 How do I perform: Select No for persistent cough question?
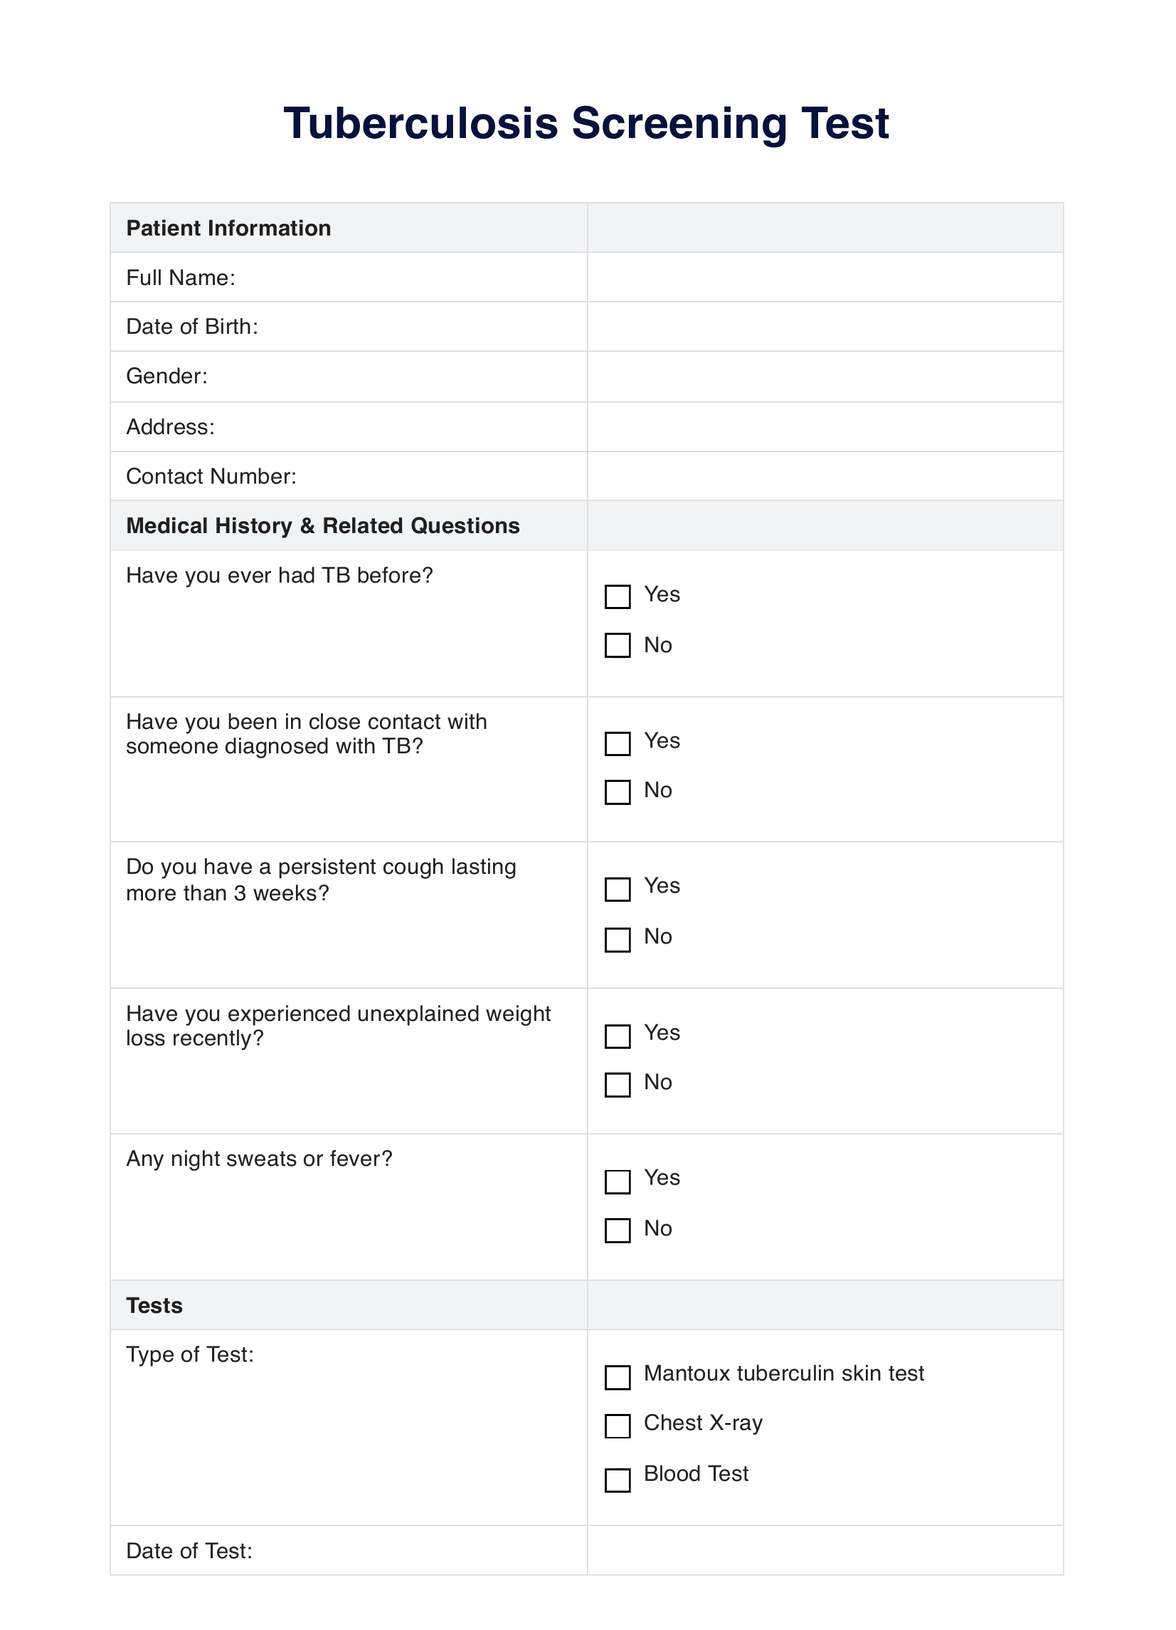pos(618,939)
